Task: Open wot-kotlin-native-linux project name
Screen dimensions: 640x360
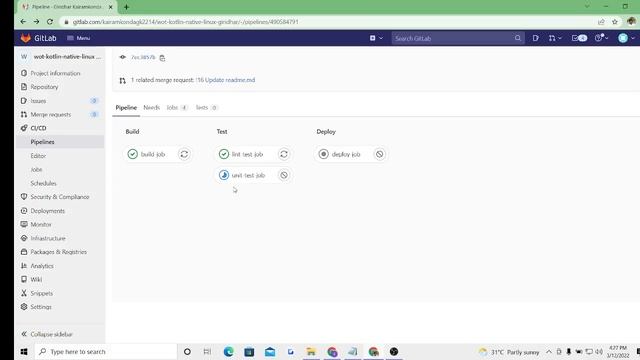Action: pos(67,56)
